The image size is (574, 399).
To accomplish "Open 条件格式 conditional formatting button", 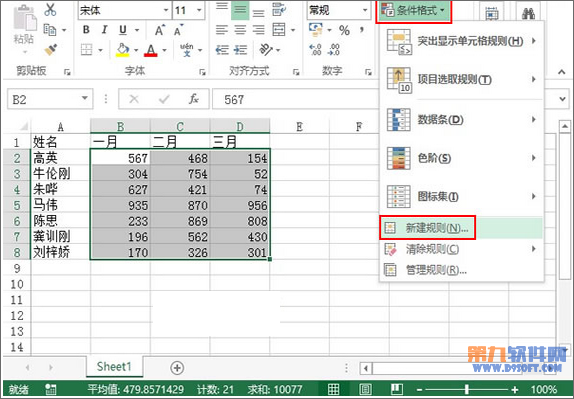I will point(413,11).
